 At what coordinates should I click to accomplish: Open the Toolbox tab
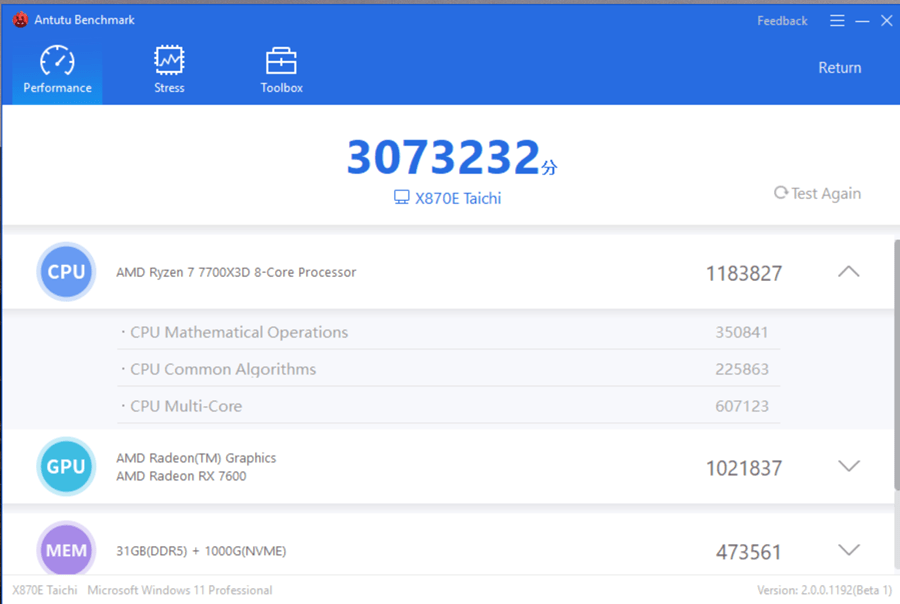pos(281,70)
